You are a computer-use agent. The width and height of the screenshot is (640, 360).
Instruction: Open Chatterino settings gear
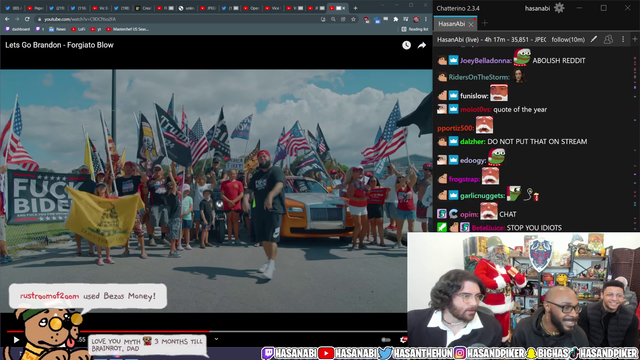(x=559, y=8)
